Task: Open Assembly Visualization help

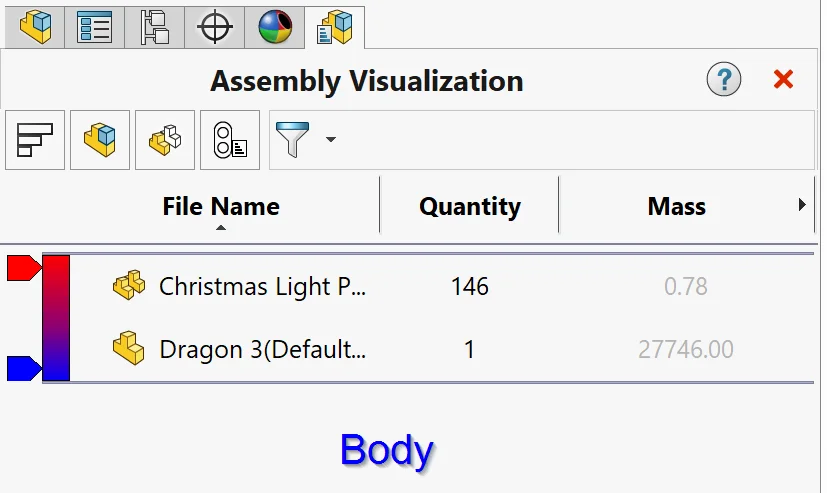Action: pos(723,80)
